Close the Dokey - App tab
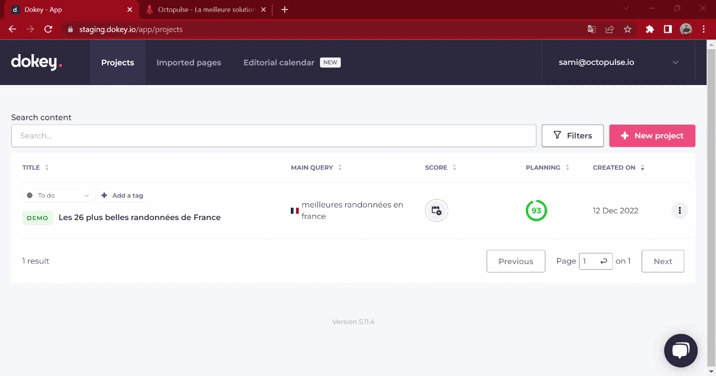Screen dimensions: 716x376 130,10
